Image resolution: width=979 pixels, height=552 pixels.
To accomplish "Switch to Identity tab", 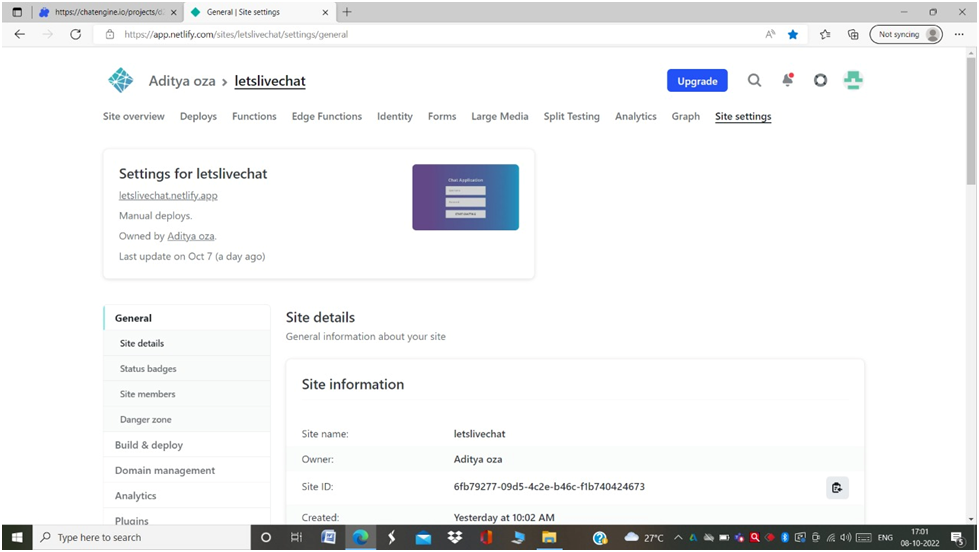I will click(x=395, y=116).
